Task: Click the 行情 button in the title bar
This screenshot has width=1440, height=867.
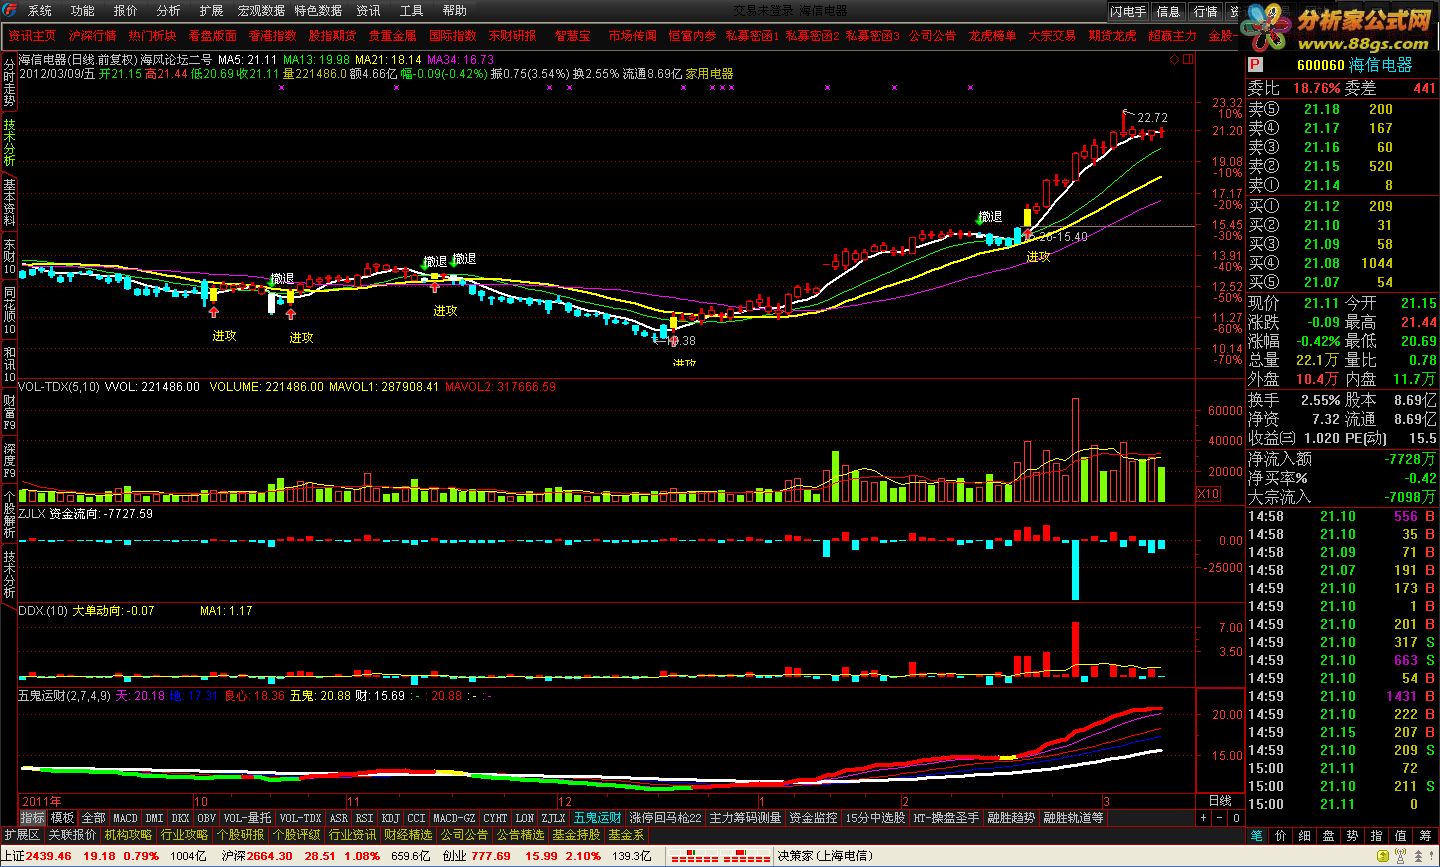Action: 1206,11
